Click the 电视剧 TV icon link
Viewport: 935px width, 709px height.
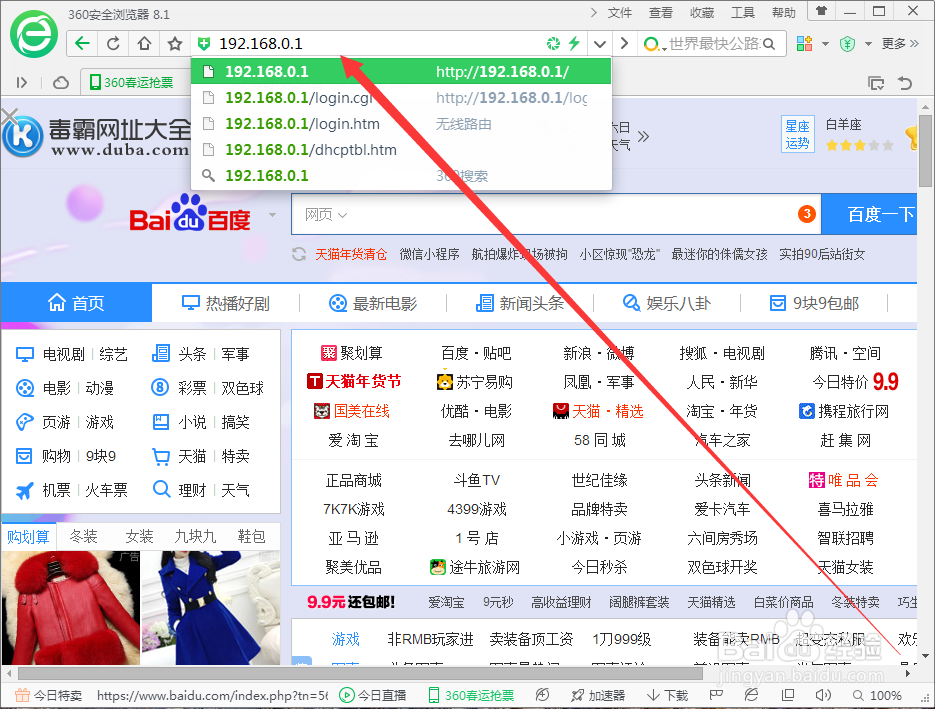point(24,354)
